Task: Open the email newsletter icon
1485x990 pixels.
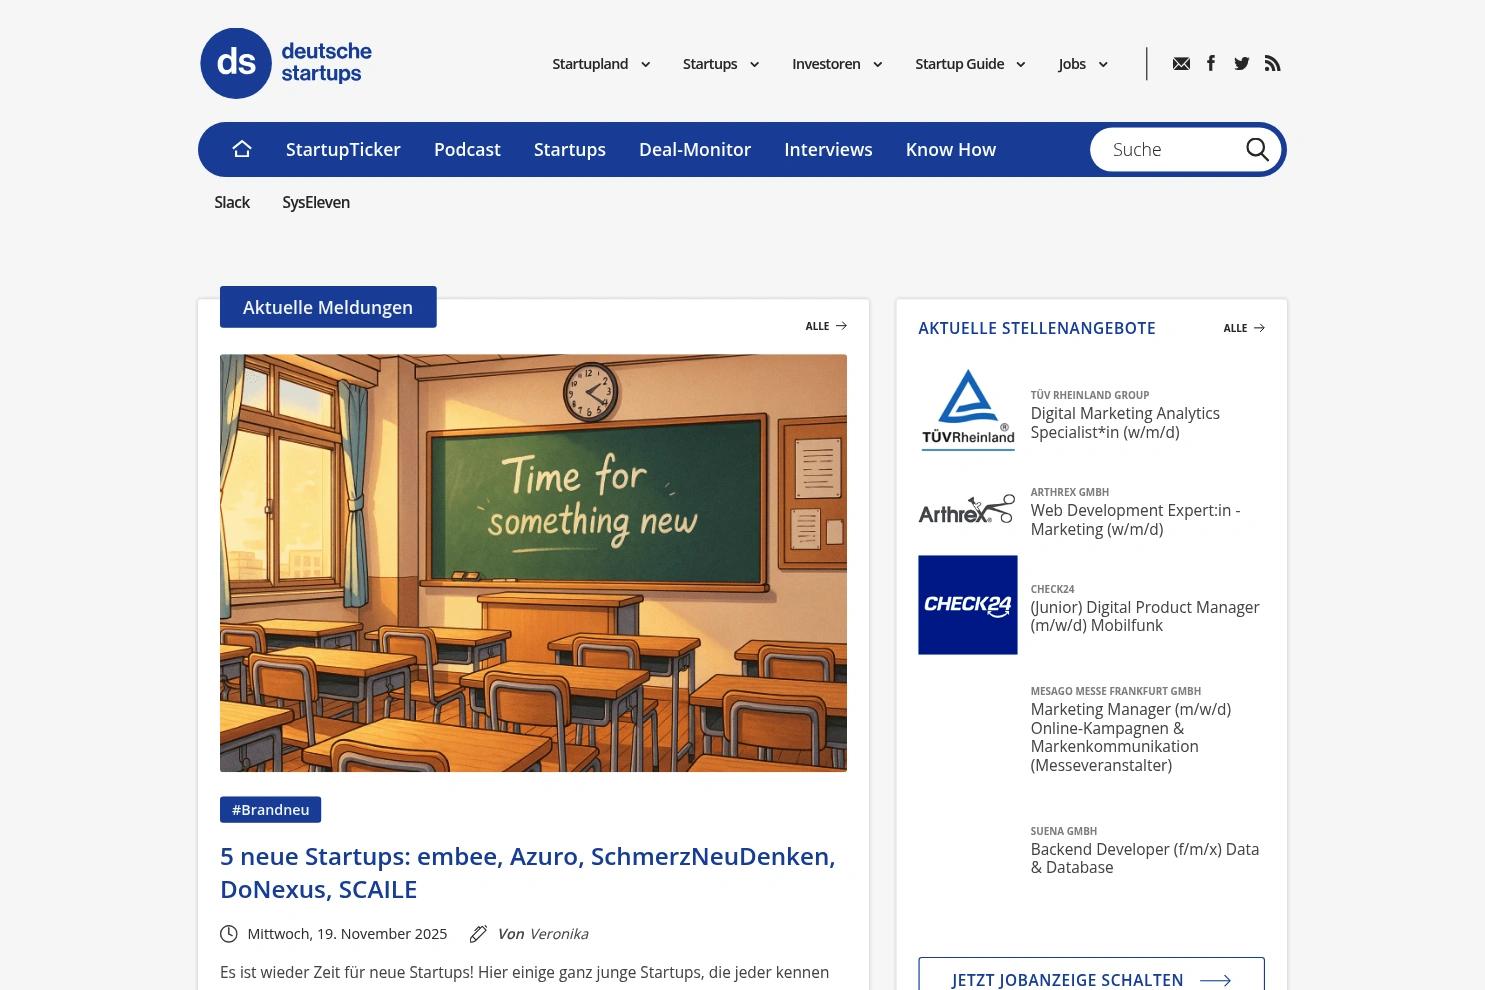Action: pyautogui.click(x=1181, y=64)
